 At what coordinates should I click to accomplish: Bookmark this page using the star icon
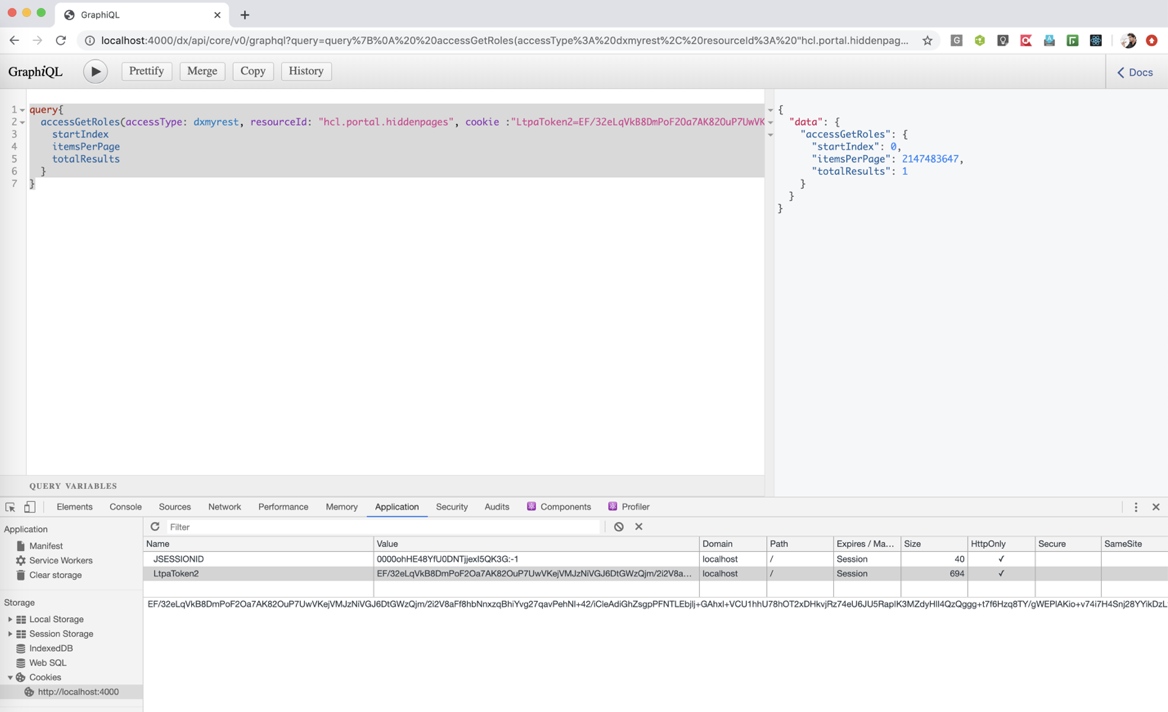click(x=927, y=40)
